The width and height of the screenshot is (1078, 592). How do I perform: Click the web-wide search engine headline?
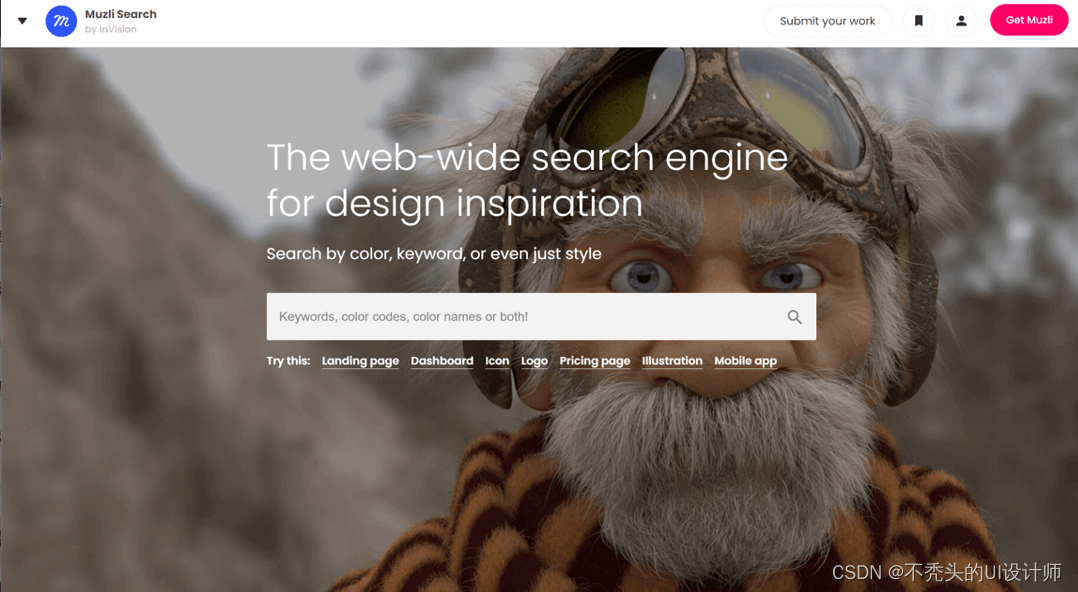point(527,180)
